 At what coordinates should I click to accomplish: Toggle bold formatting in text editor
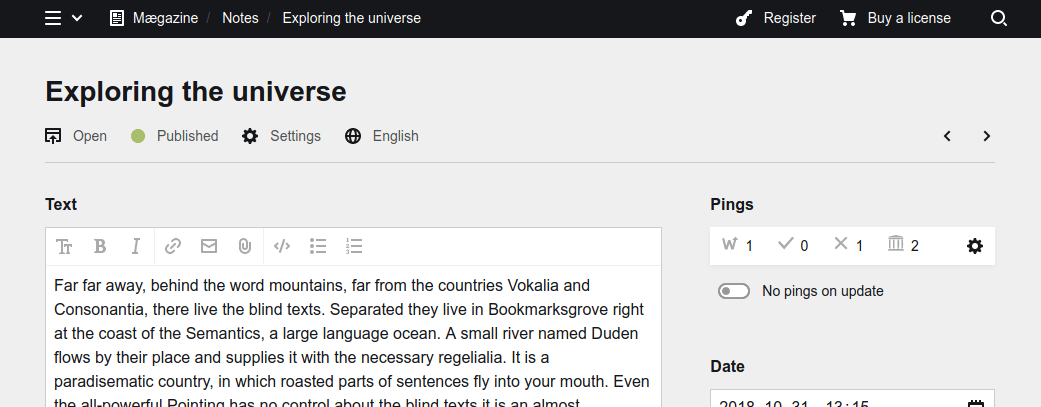100,246
